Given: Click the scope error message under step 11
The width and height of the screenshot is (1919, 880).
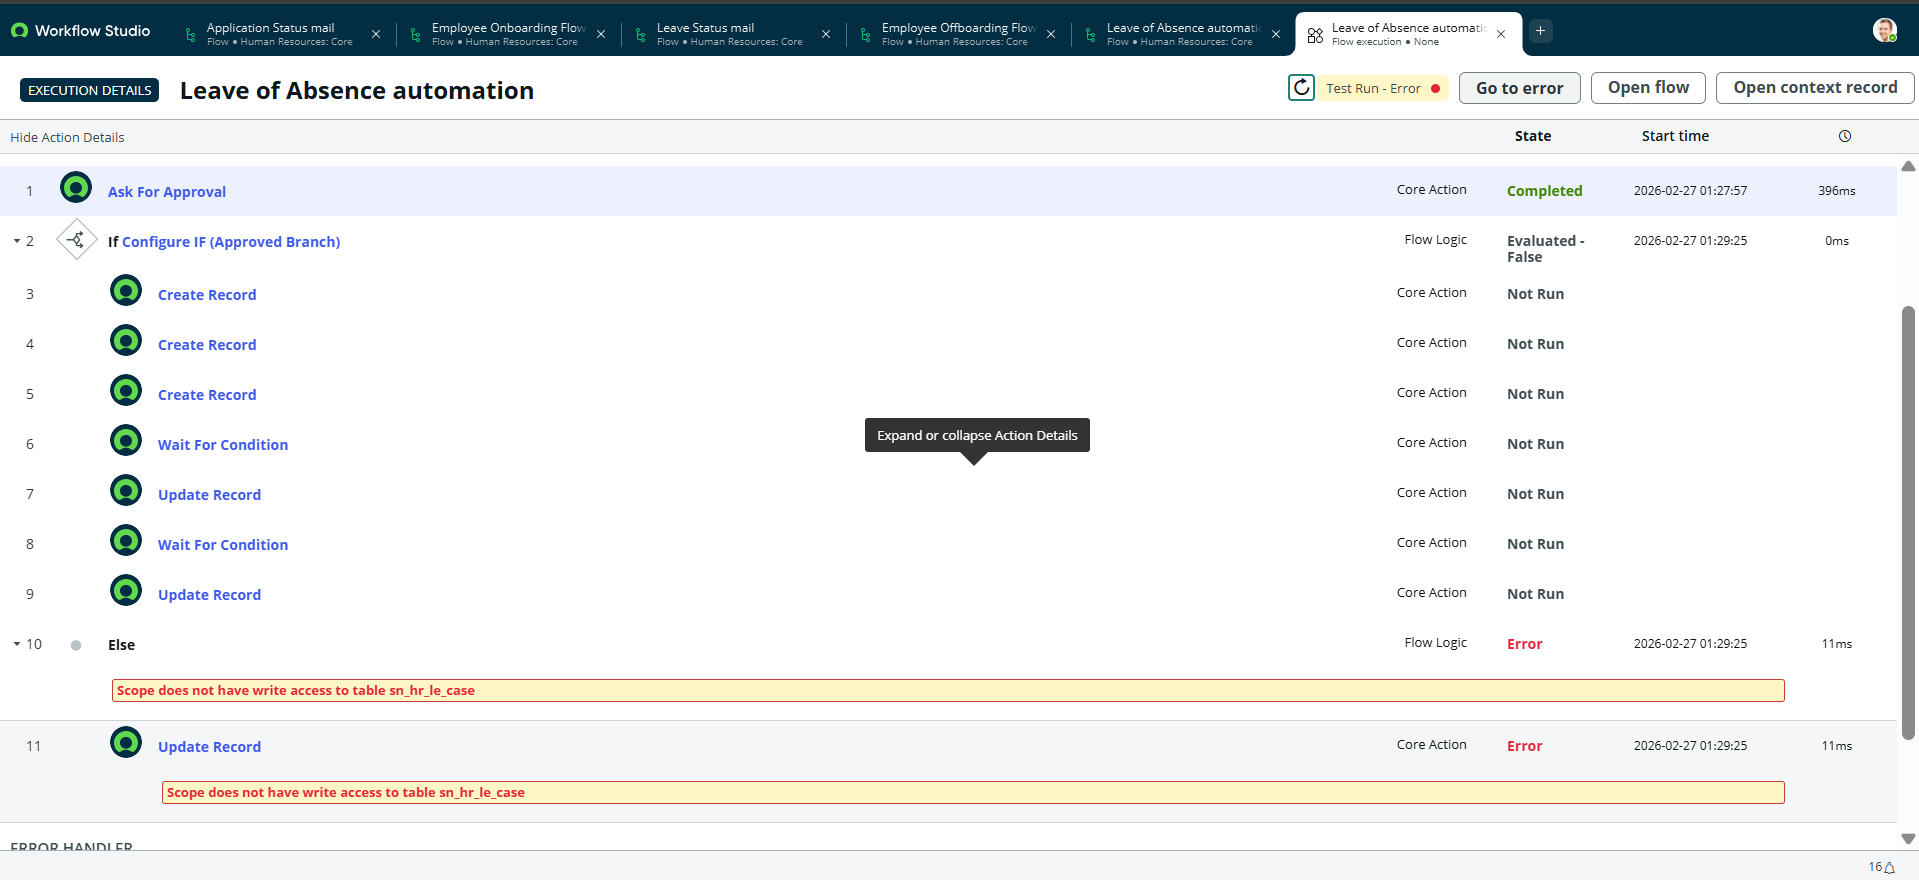Looking at the screenshot, I should pos(973,792).
